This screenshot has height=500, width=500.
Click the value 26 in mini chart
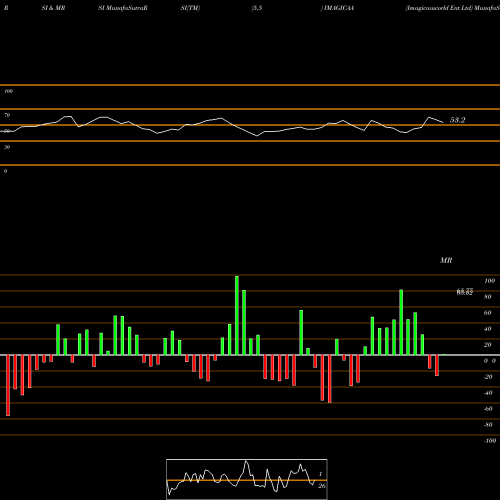[322, 486]
